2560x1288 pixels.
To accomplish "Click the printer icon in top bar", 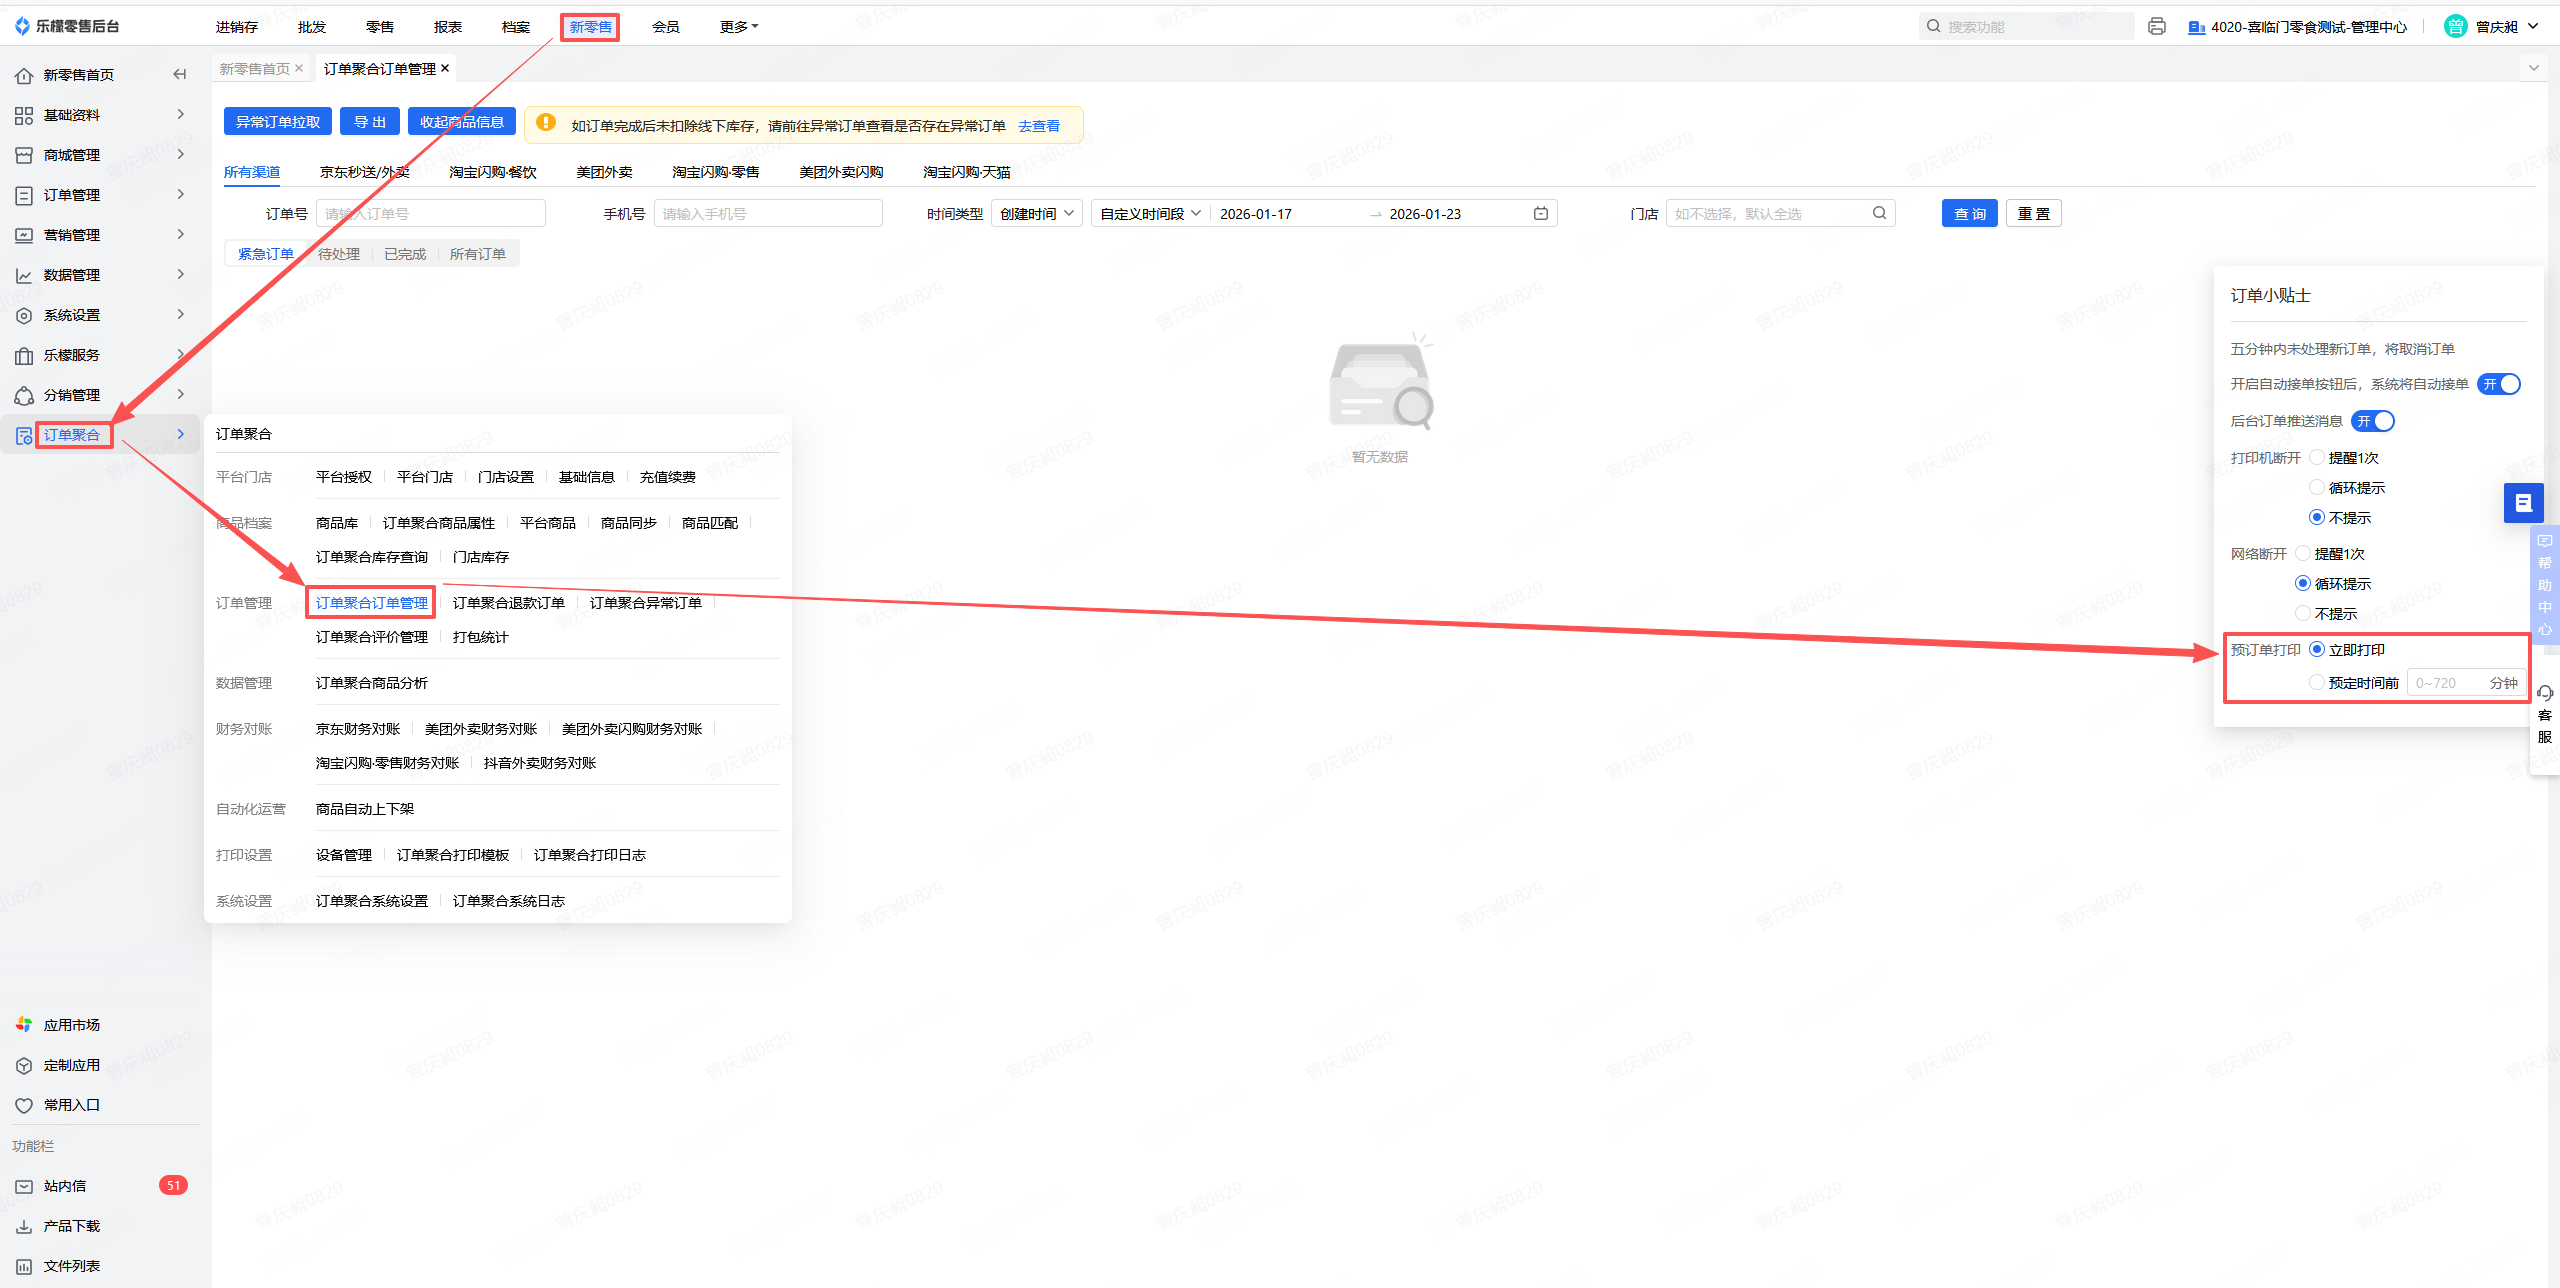I will pyautogui.click(x=2157, y=27).
